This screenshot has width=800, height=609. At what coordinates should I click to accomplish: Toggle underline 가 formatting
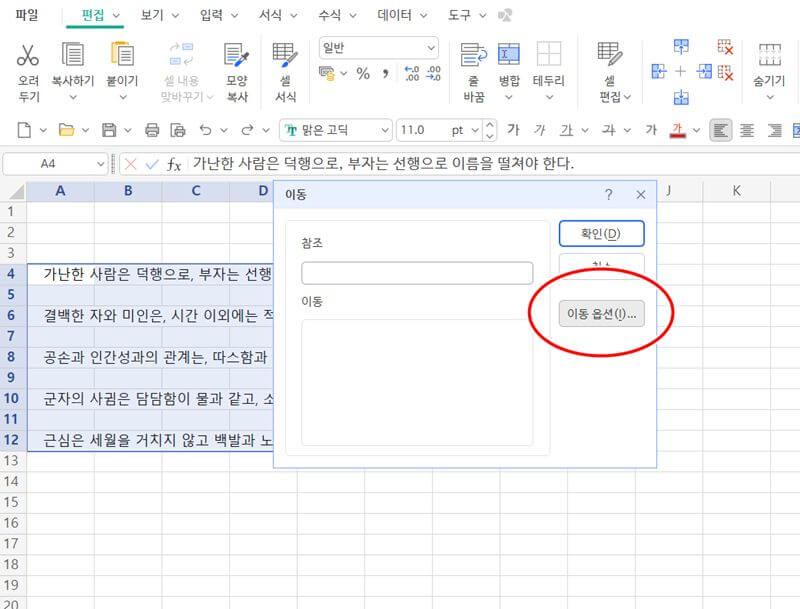click(x=567, y=131)
